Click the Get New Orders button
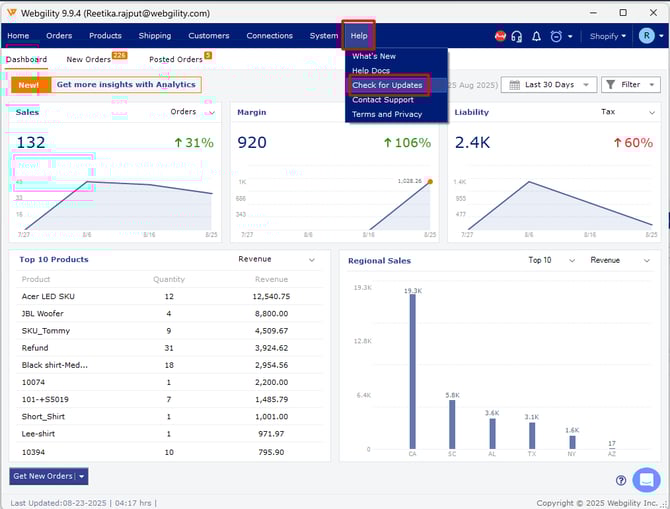This screenshot has height=509, width=670. pos(42,476)
